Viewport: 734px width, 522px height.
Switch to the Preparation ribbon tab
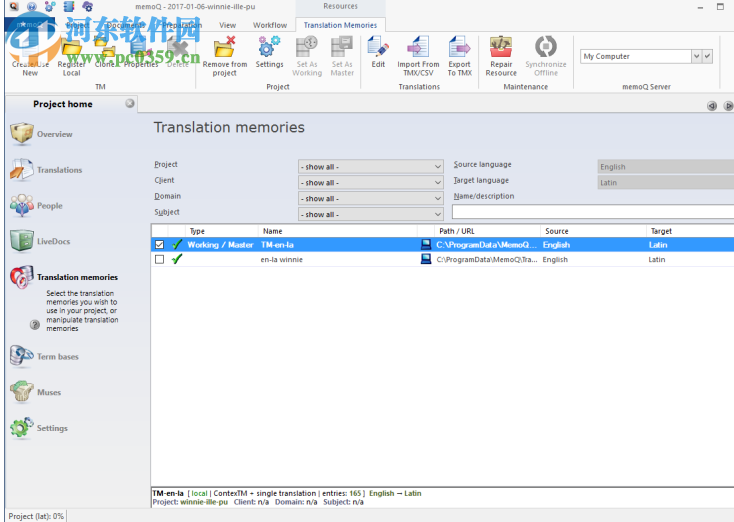(x=182, y=25)
